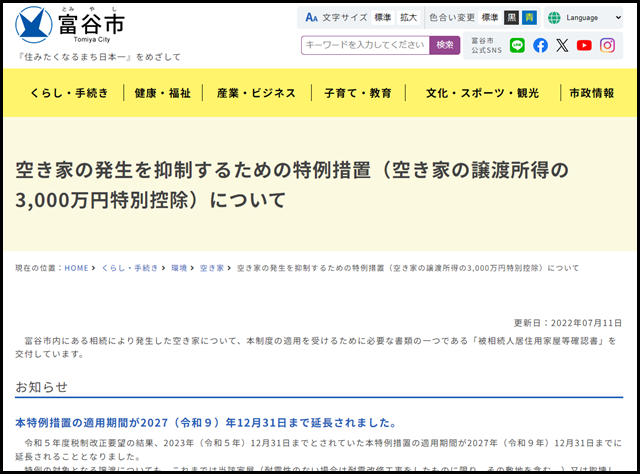Open the X (Twitter) icon
The width and height of the screenshot is (640, 474).
click(x=562, y=45)
